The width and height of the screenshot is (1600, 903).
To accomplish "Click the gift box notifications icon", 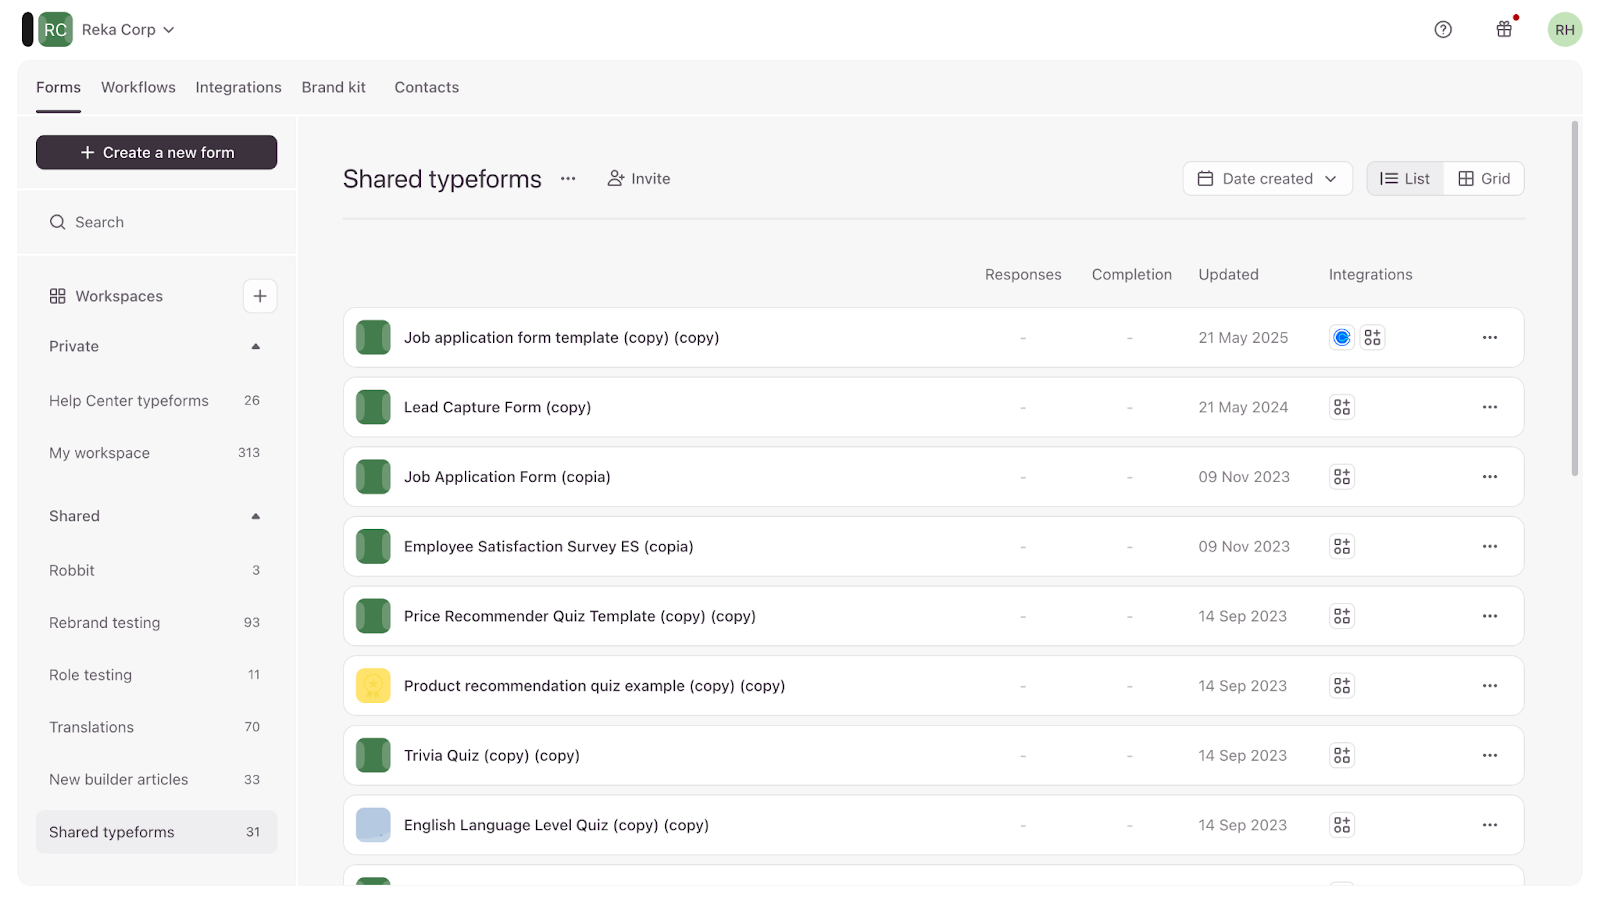I will (x=1503, y=30).
